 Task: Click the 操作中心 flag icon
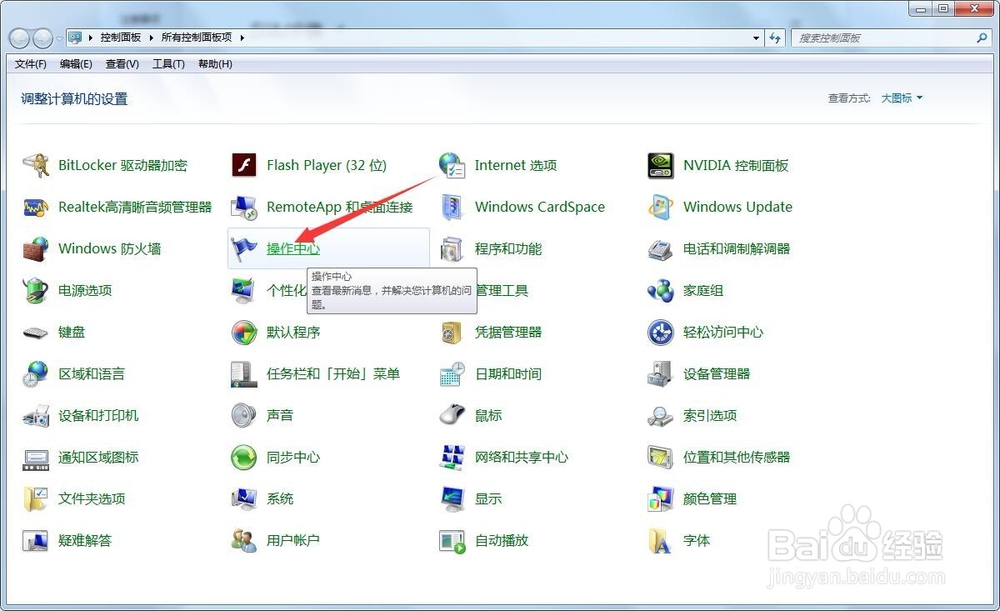coord(244,249)
